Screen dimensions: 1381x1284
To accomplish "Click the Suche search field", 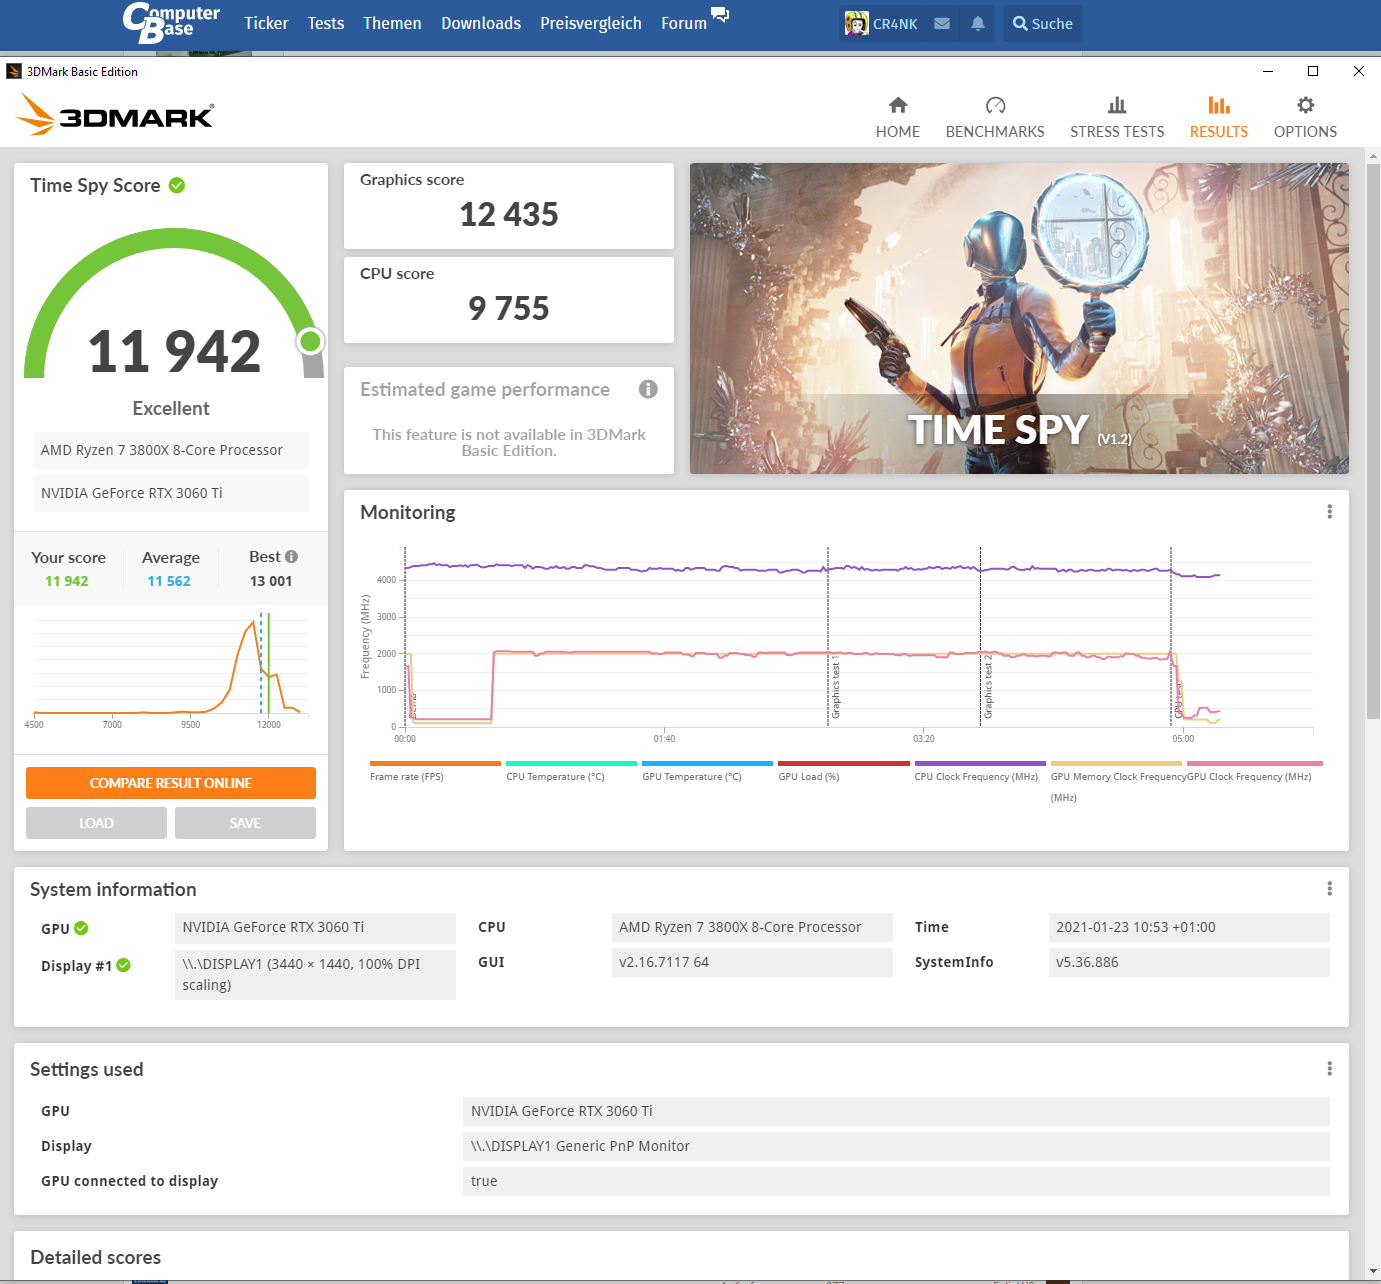I will (x=1042, y=23).
